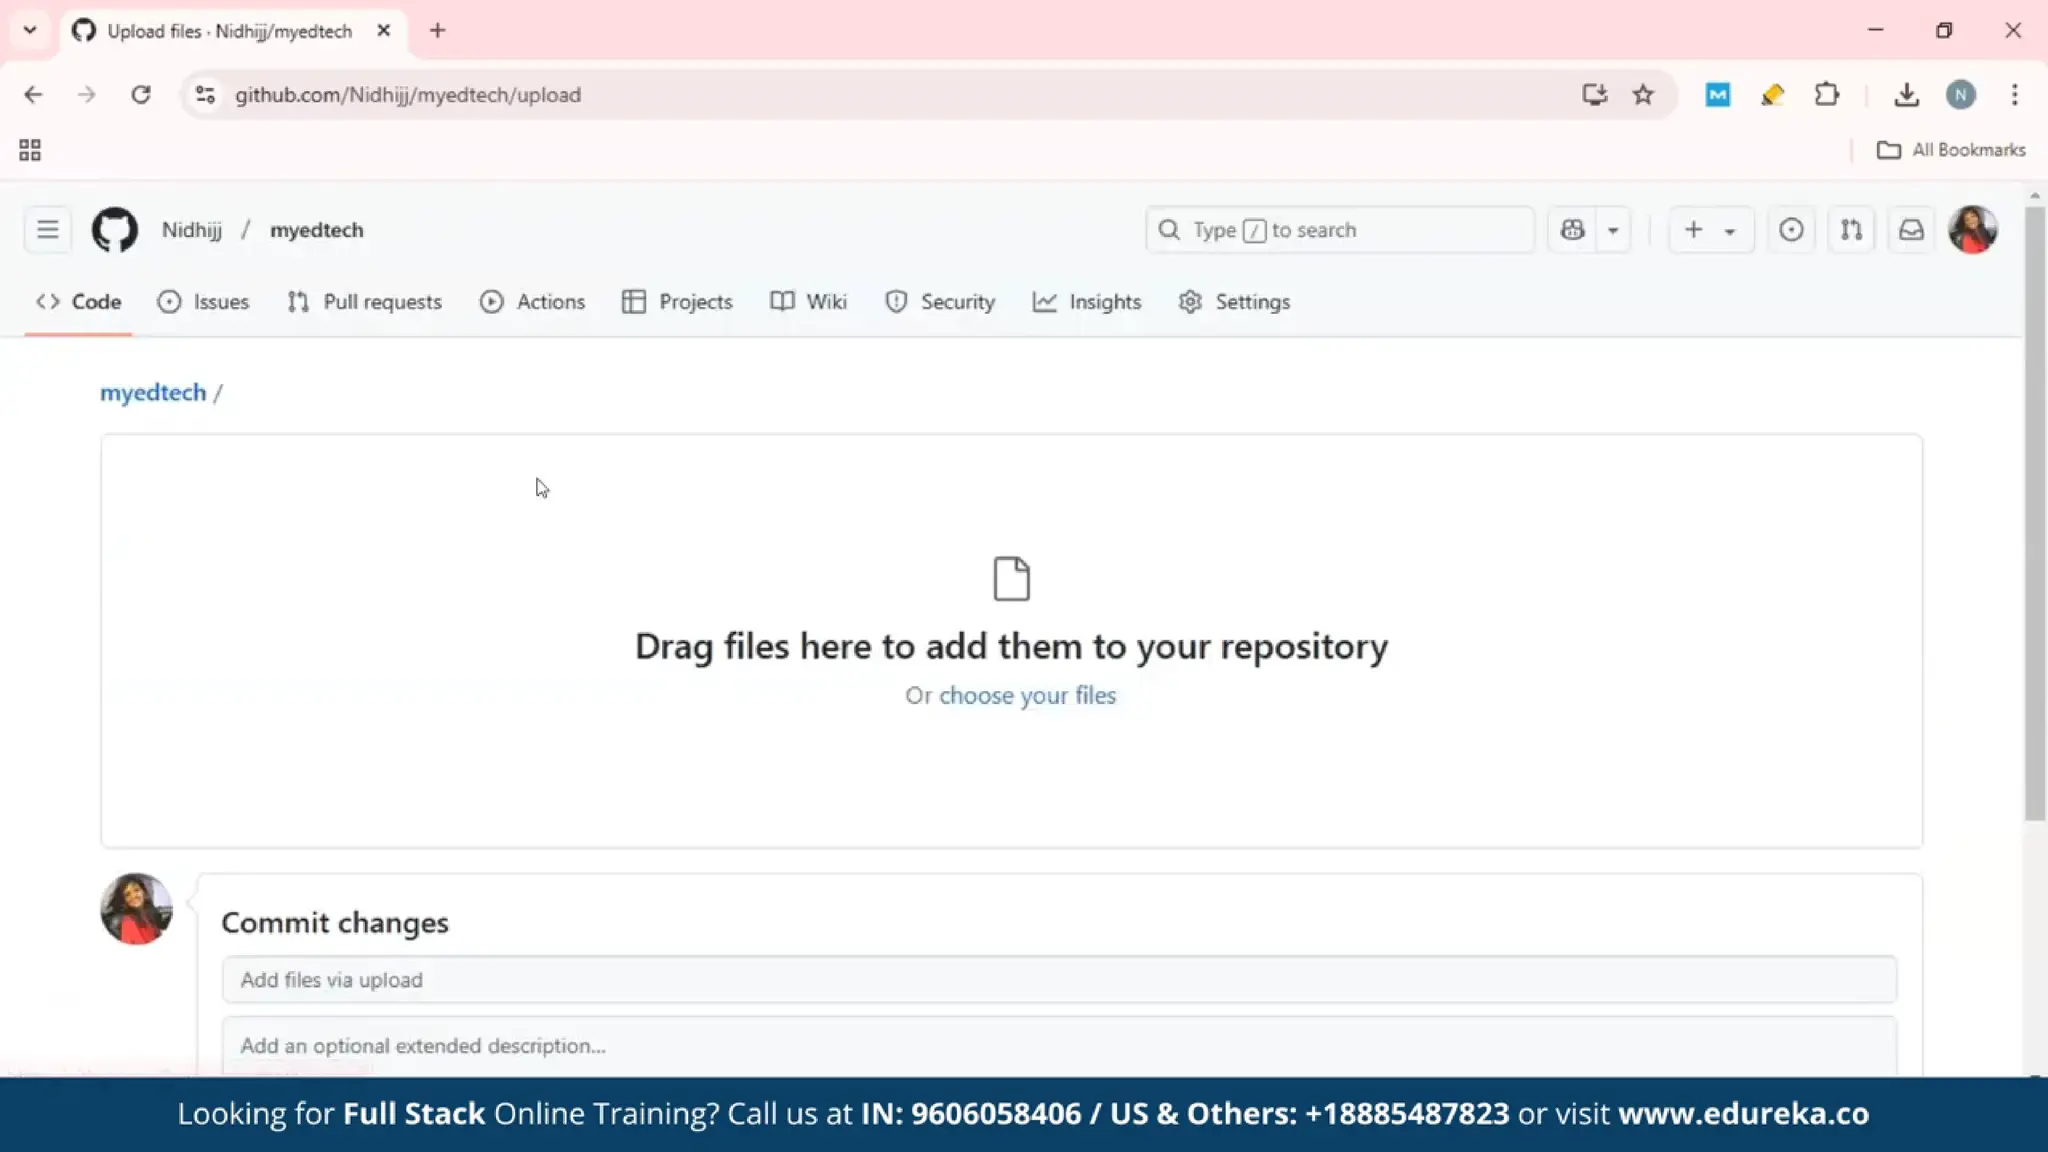Click the browser forward arrow
Viewport: 2048px width, 1152px height.
pos(87,95)
